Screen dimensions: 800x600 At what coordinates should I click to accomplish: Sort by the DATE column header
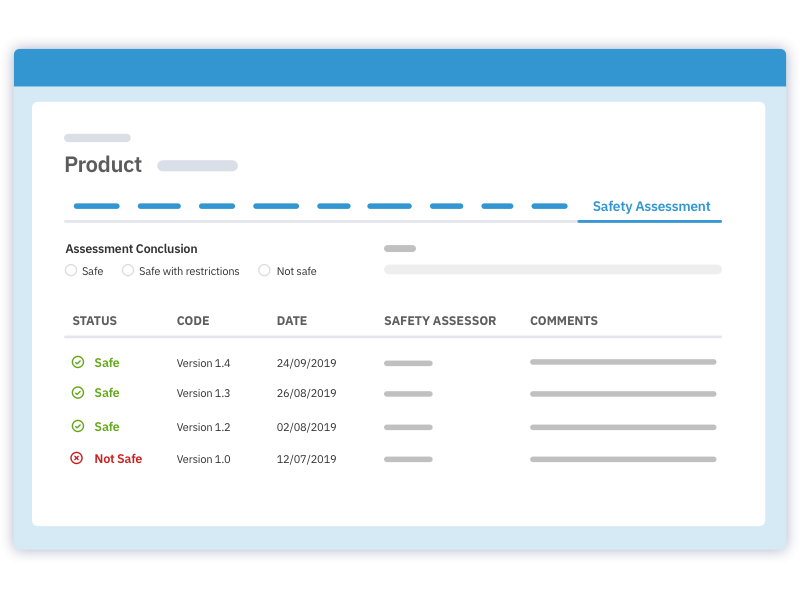point(292,321)
